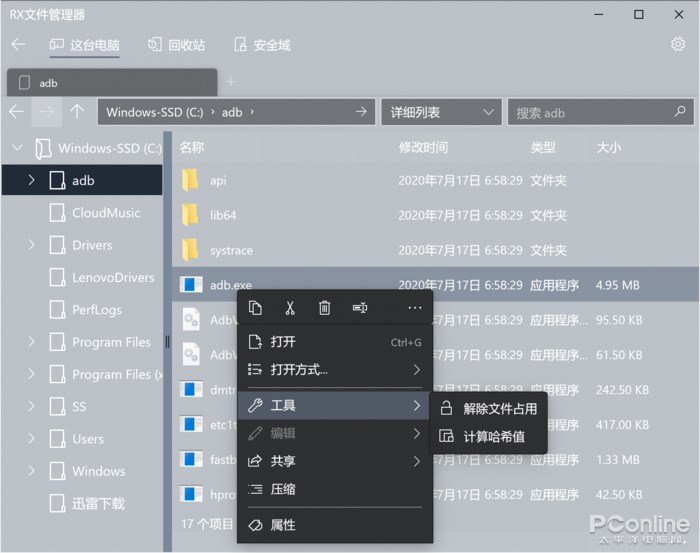Click the delete trash icon
The height and width of the screenshot is (553, 700).
click(325, 308)
